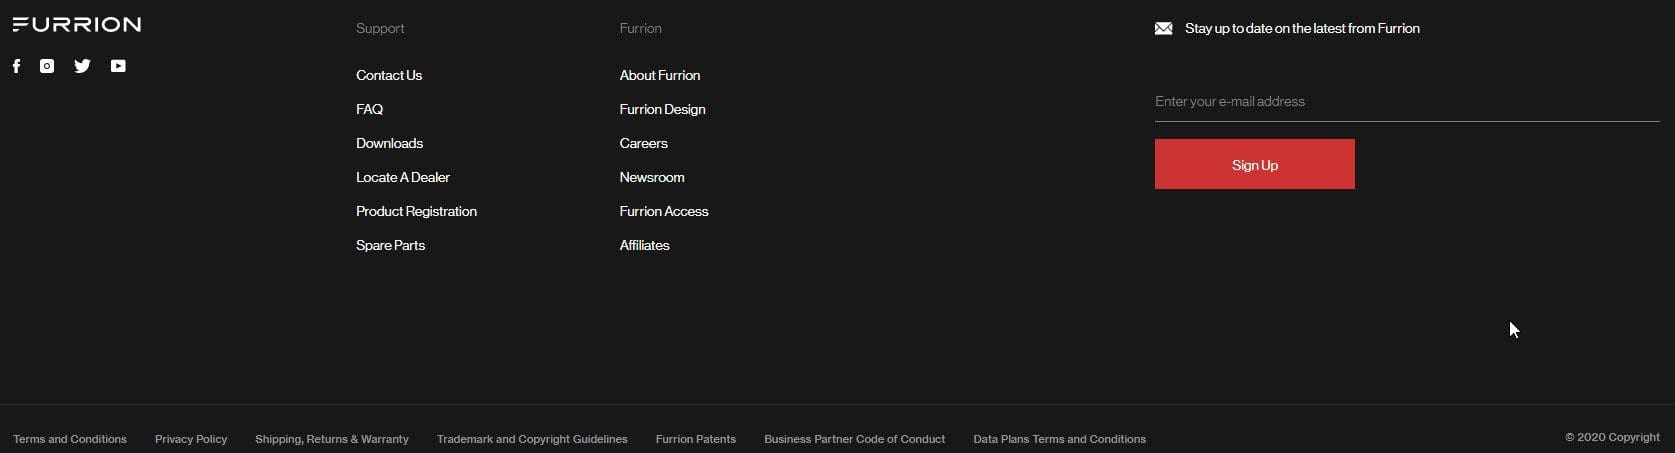
Task: Open Shipping, Returns & Warranty
Action: (332, 439)
